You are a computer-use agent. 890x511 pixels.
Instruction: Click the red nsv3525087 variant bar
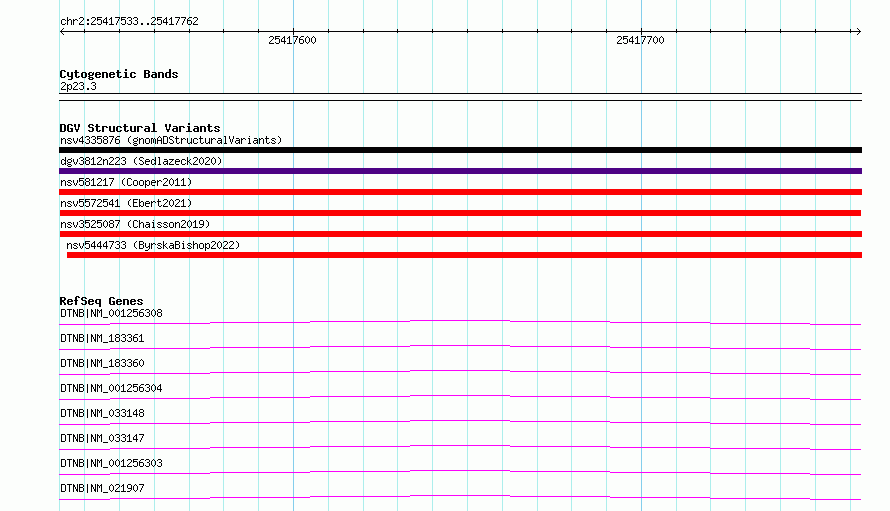point(460,234)
